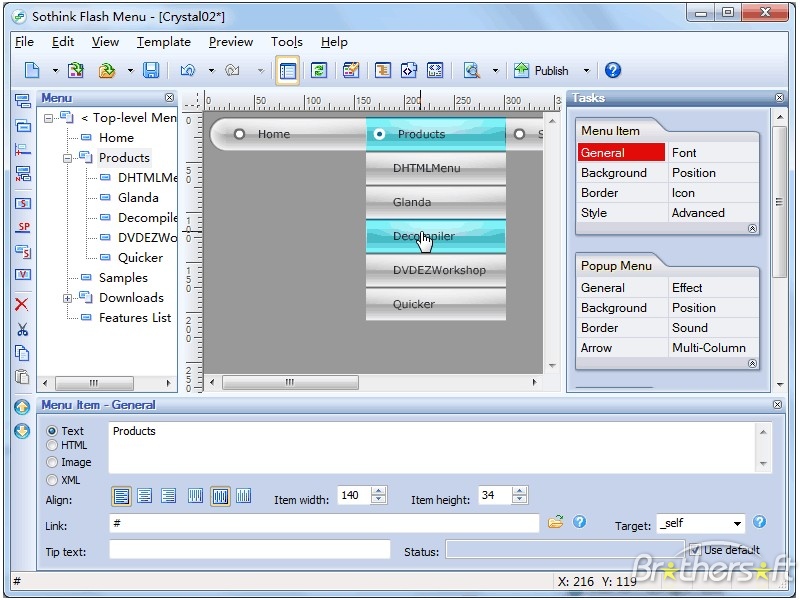The height and width of the screenshot is (600, 800).
Task: Click the blue Help question mark in toolbar
Action: [x=613, y=70]
